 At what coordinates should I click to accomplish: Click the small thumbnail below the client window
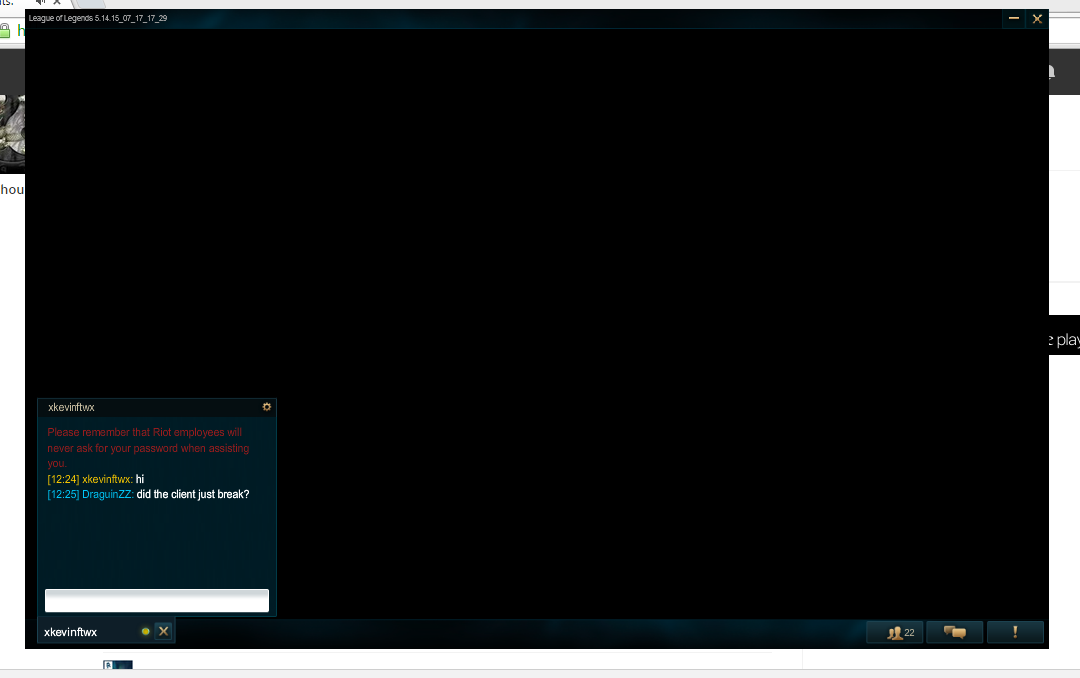click(x=118, y=664)
